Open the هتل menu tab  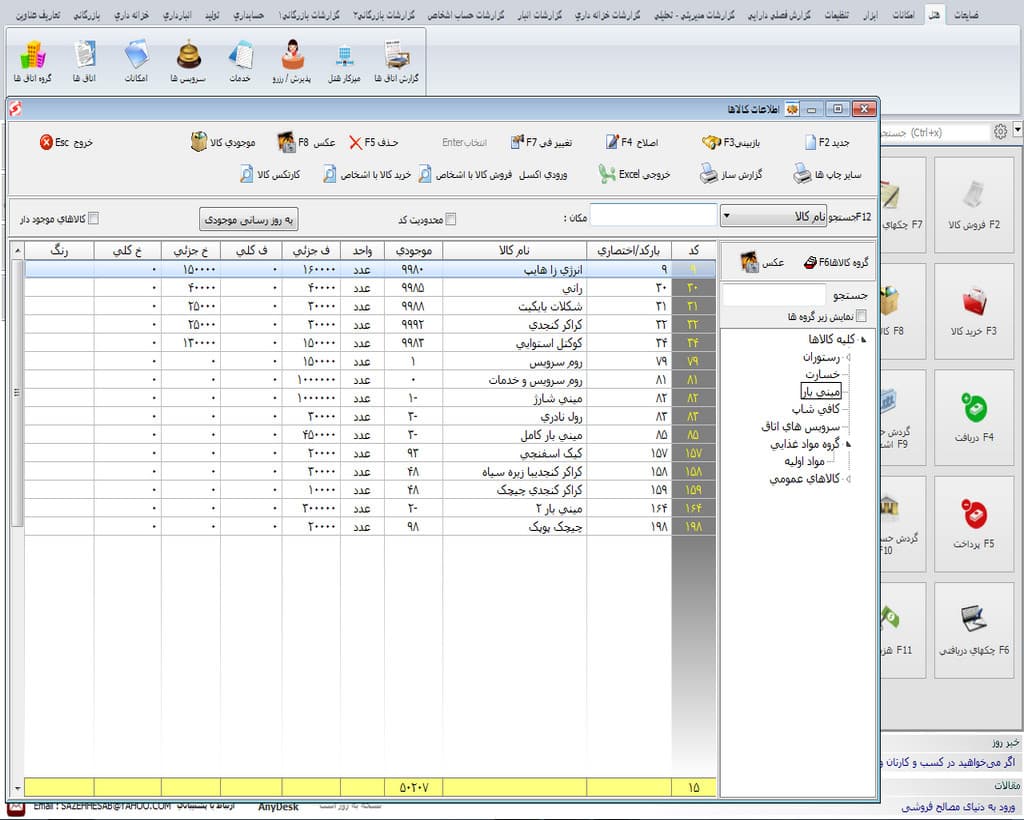point(935,14)
